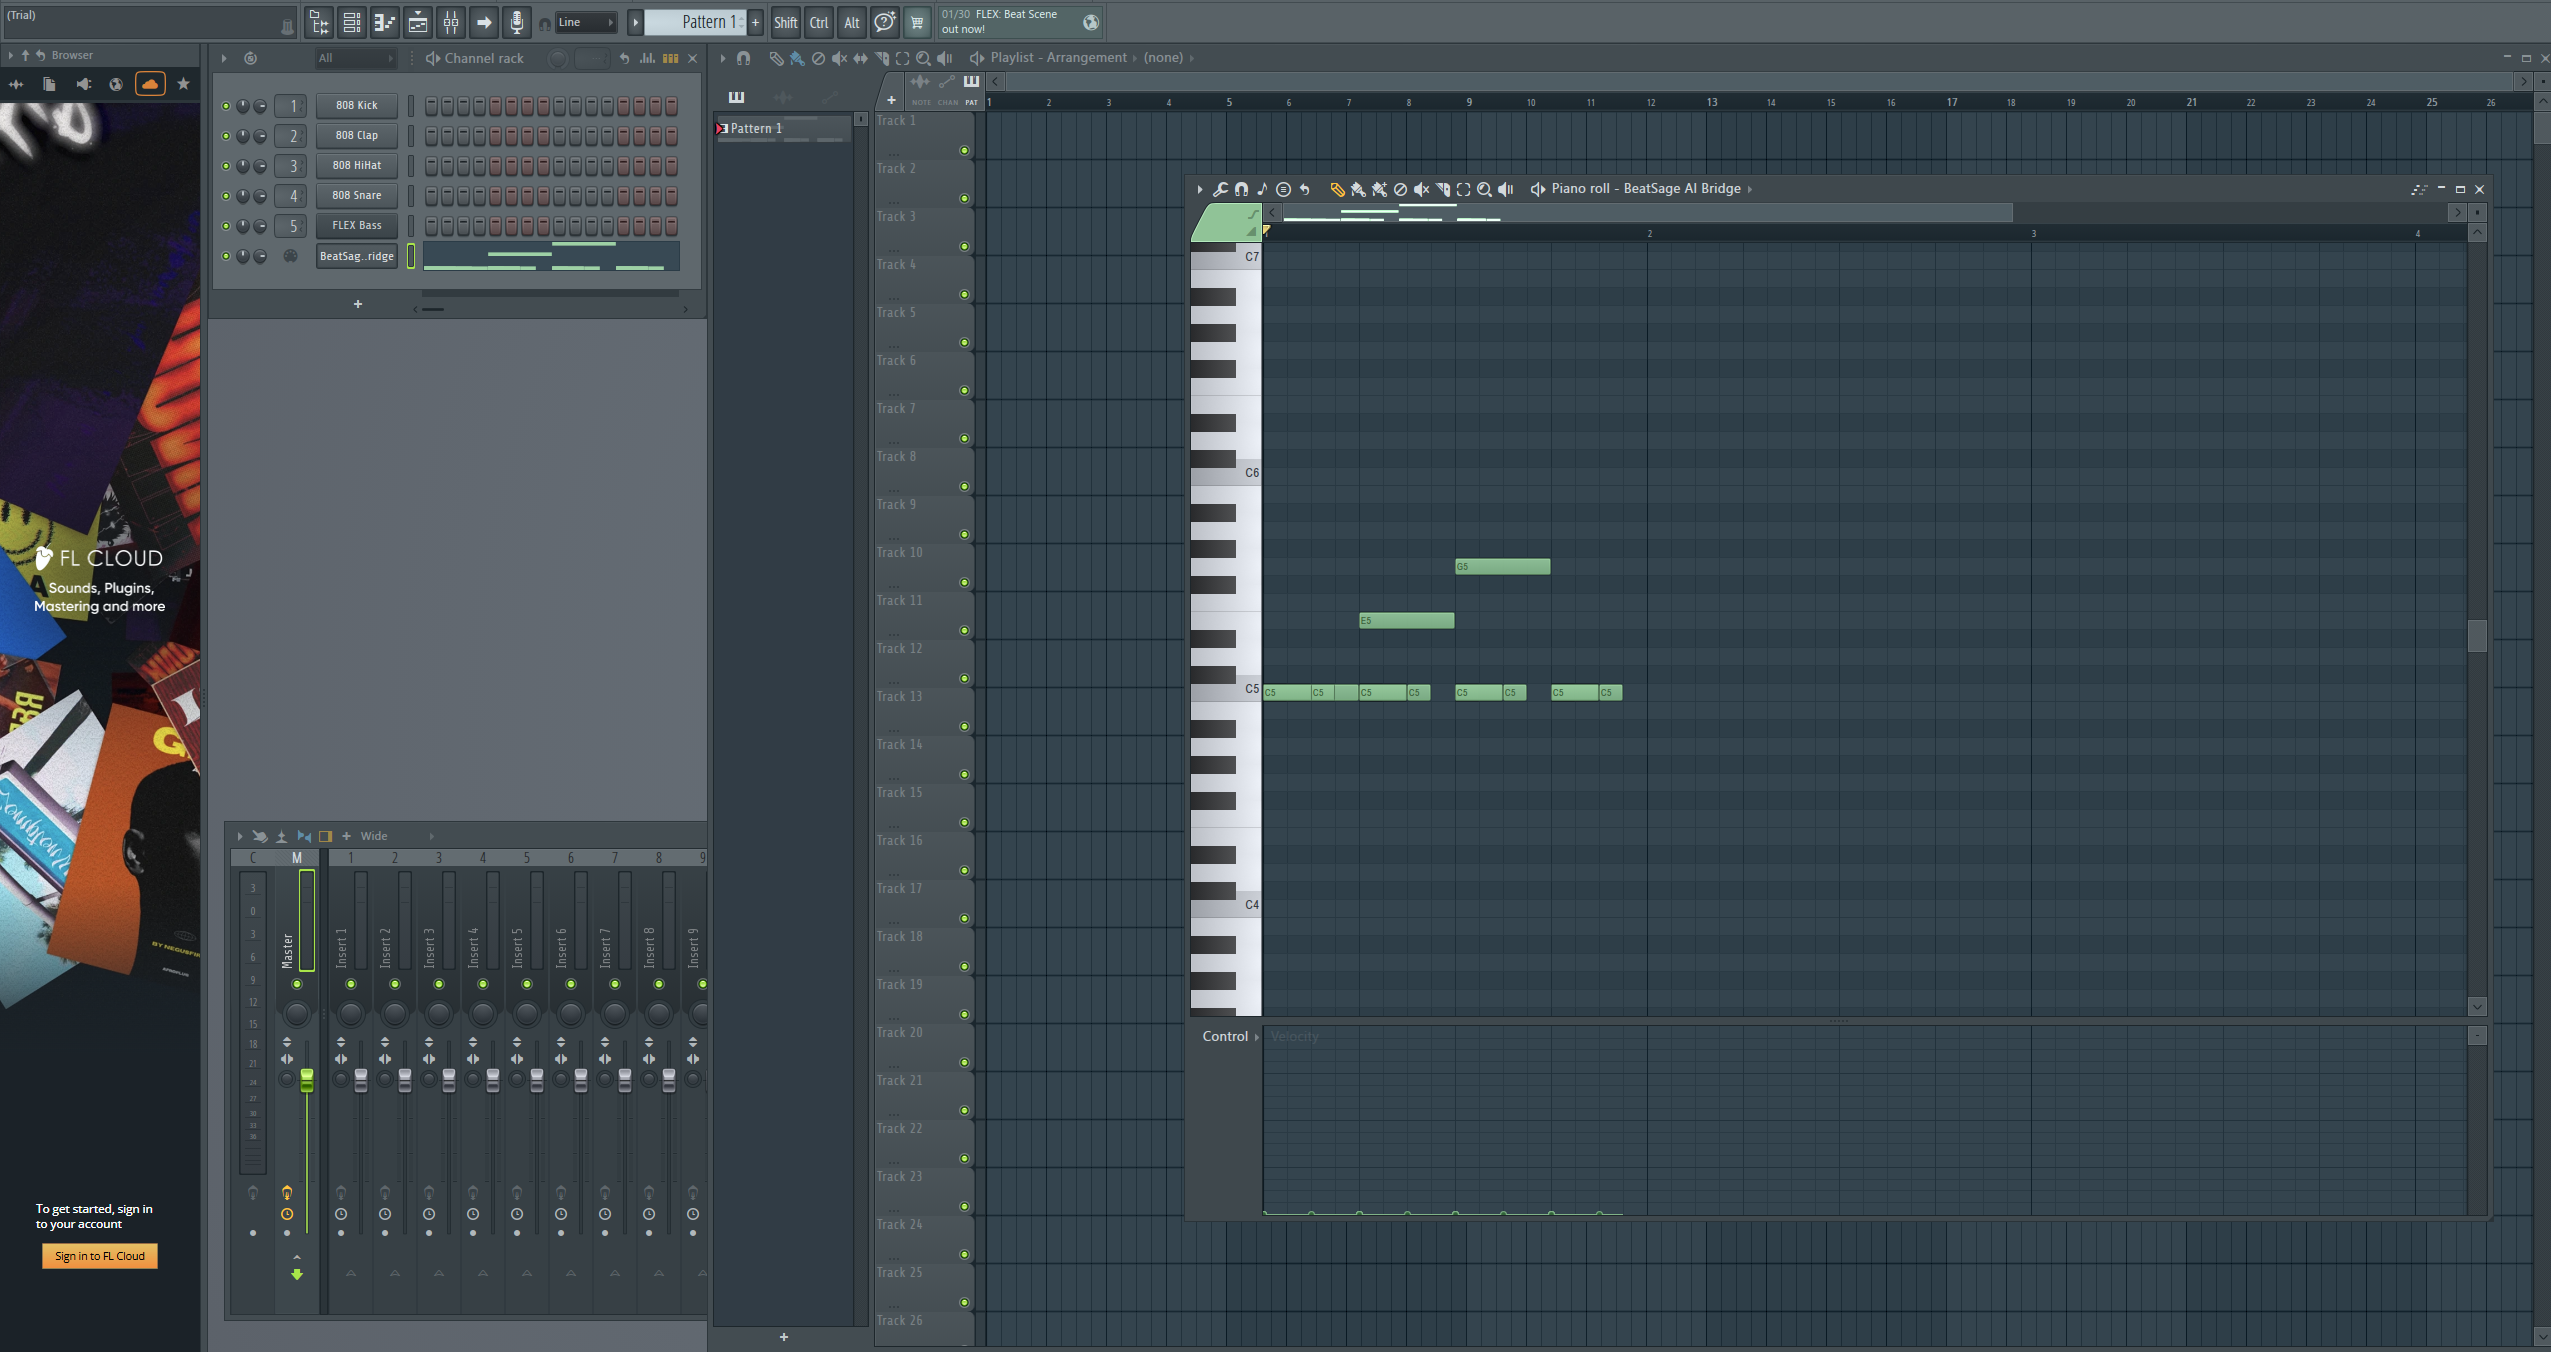Open the Piano roll - BeatSage AI Bridge menu
This screenshot has width=2551, height=1352.
[1643, 188]
